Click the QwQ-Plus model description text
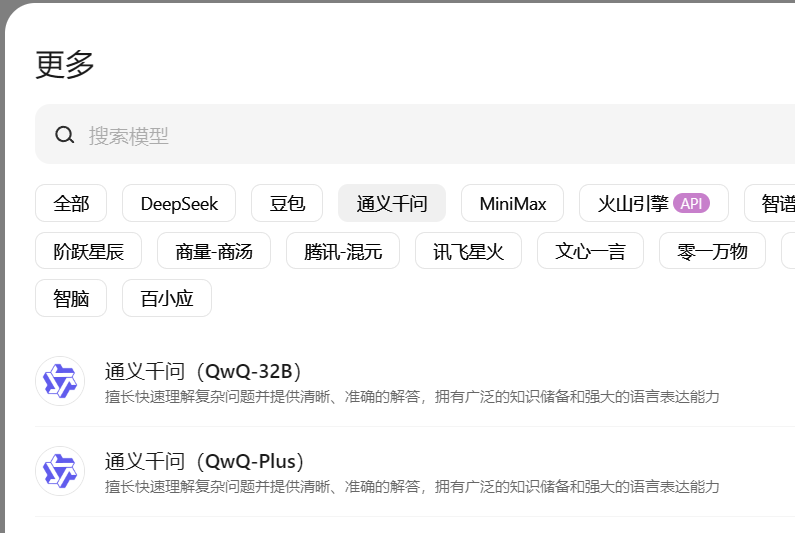This screenshot has height=533, width=795. 412,487
